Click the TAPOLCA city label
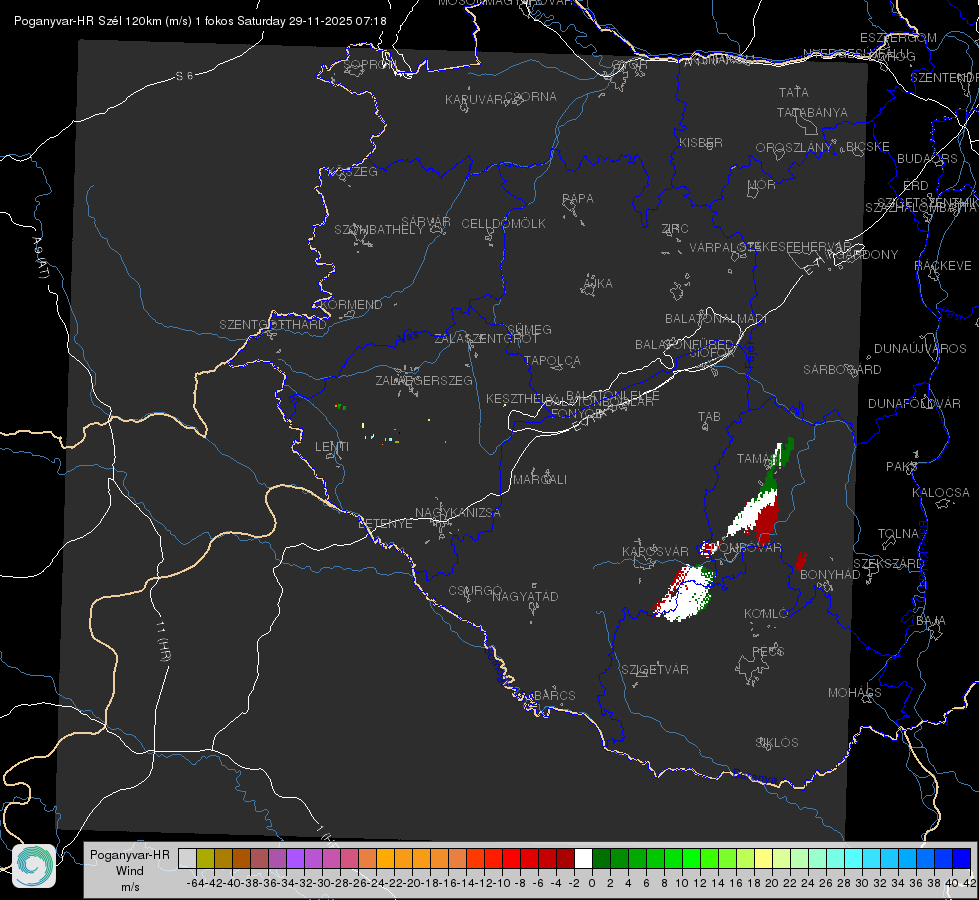Viewport: 979px width, 900px height. [553, 360]
